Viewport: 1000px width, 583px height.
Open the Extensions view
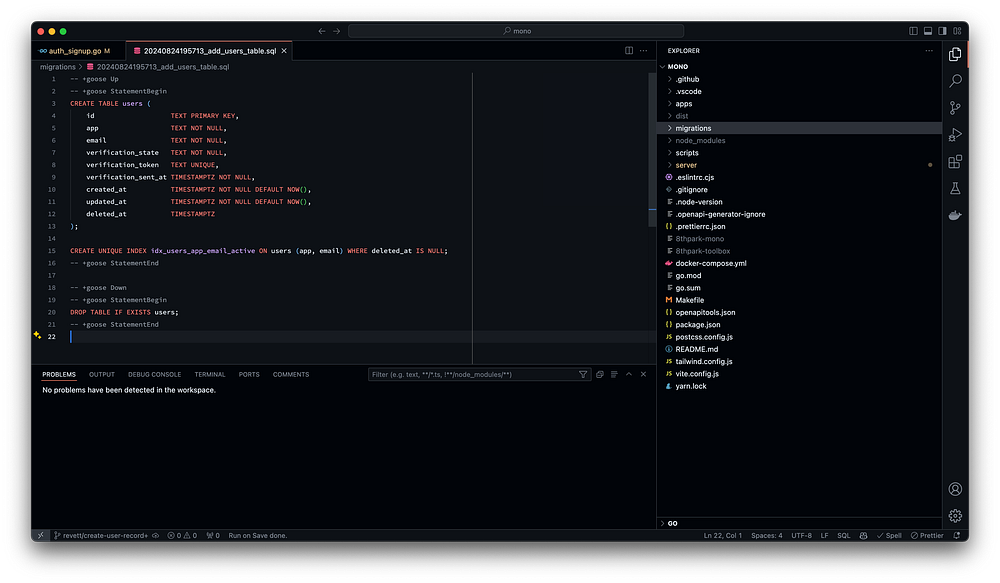click(955, 162)
